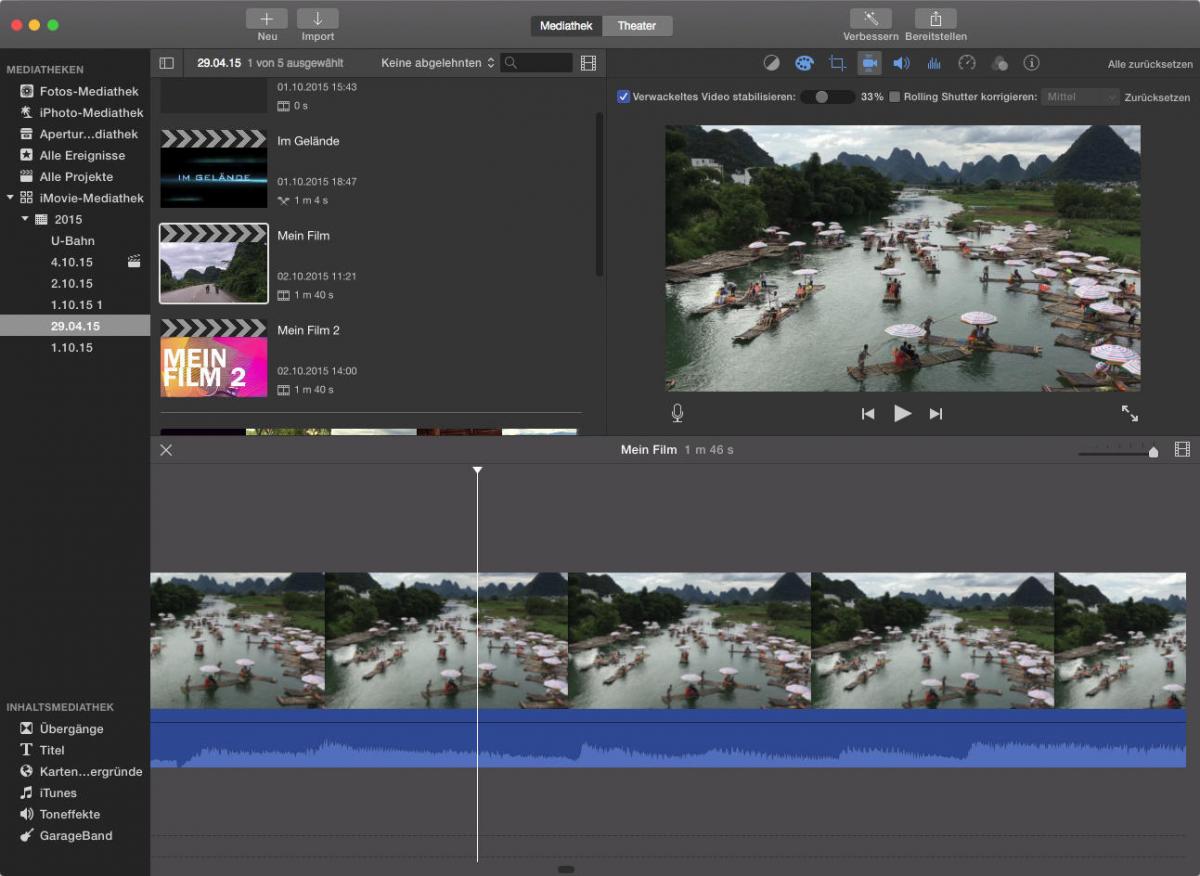Viewport: 1200px width, 876px height.
Task: Select the 29.04.15 event
Action: pyautogui.click(x=75, y=326)
